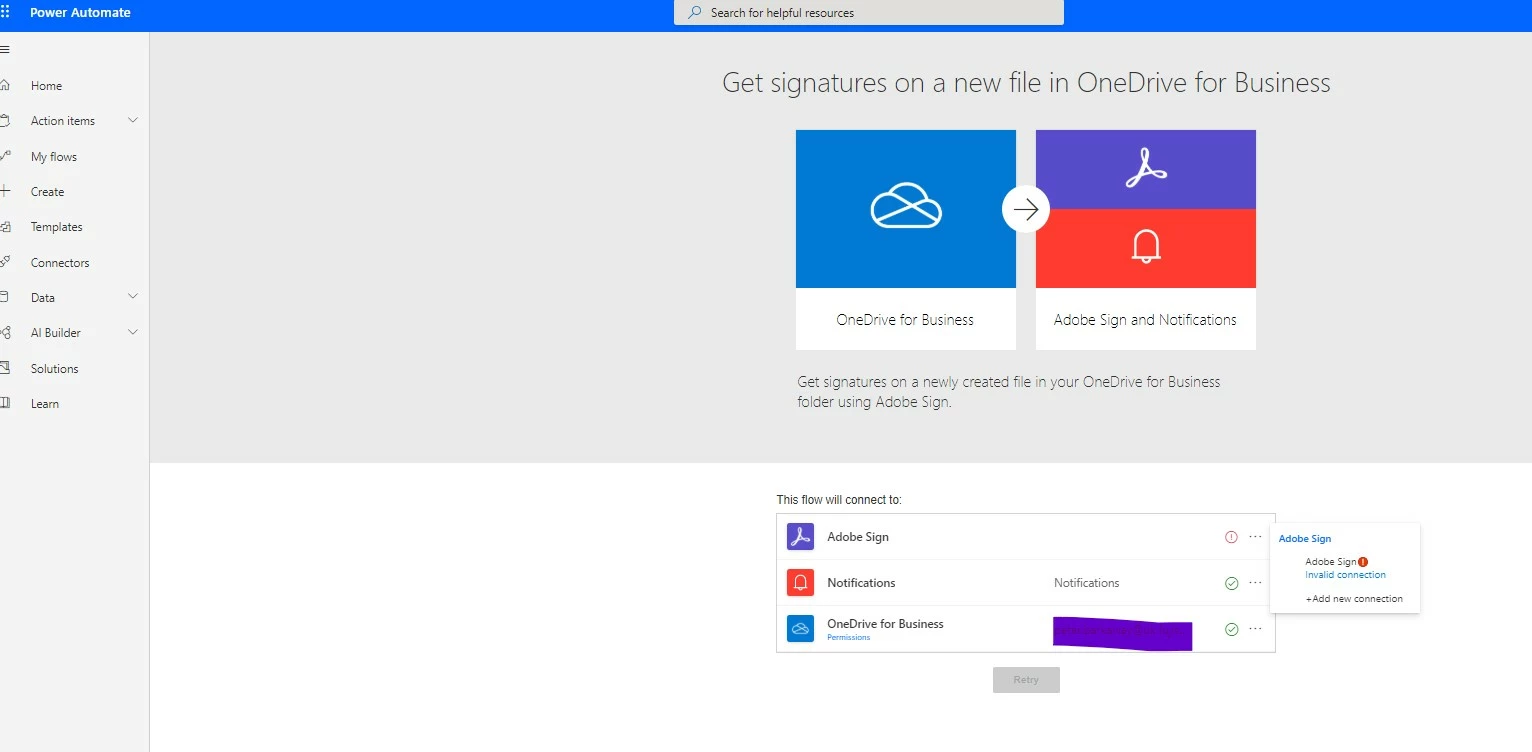Click the Retry button
This screenshot has height=752, width=1532.
(1026, 680)
